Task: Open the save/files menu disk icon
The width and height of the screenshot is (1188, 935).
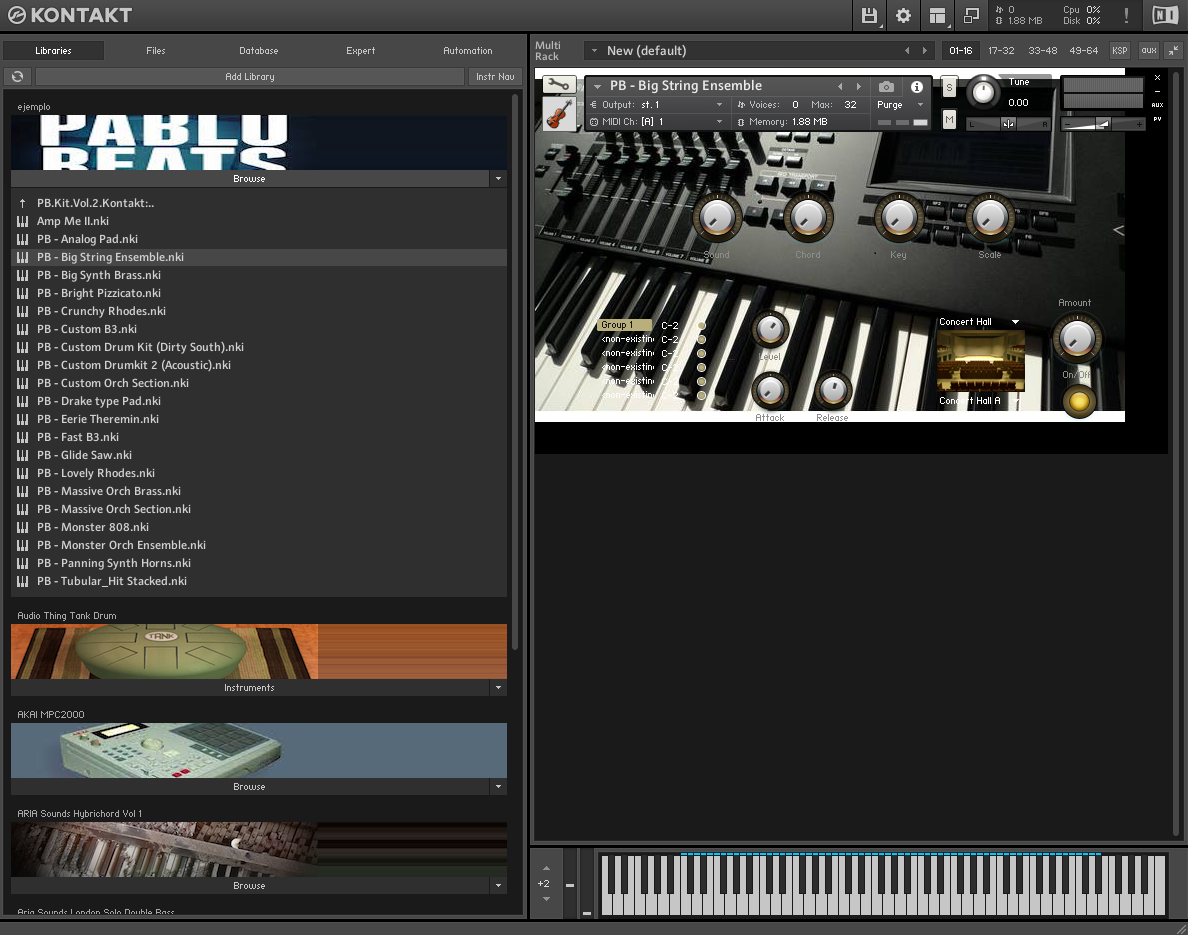Action: point(869,15)
